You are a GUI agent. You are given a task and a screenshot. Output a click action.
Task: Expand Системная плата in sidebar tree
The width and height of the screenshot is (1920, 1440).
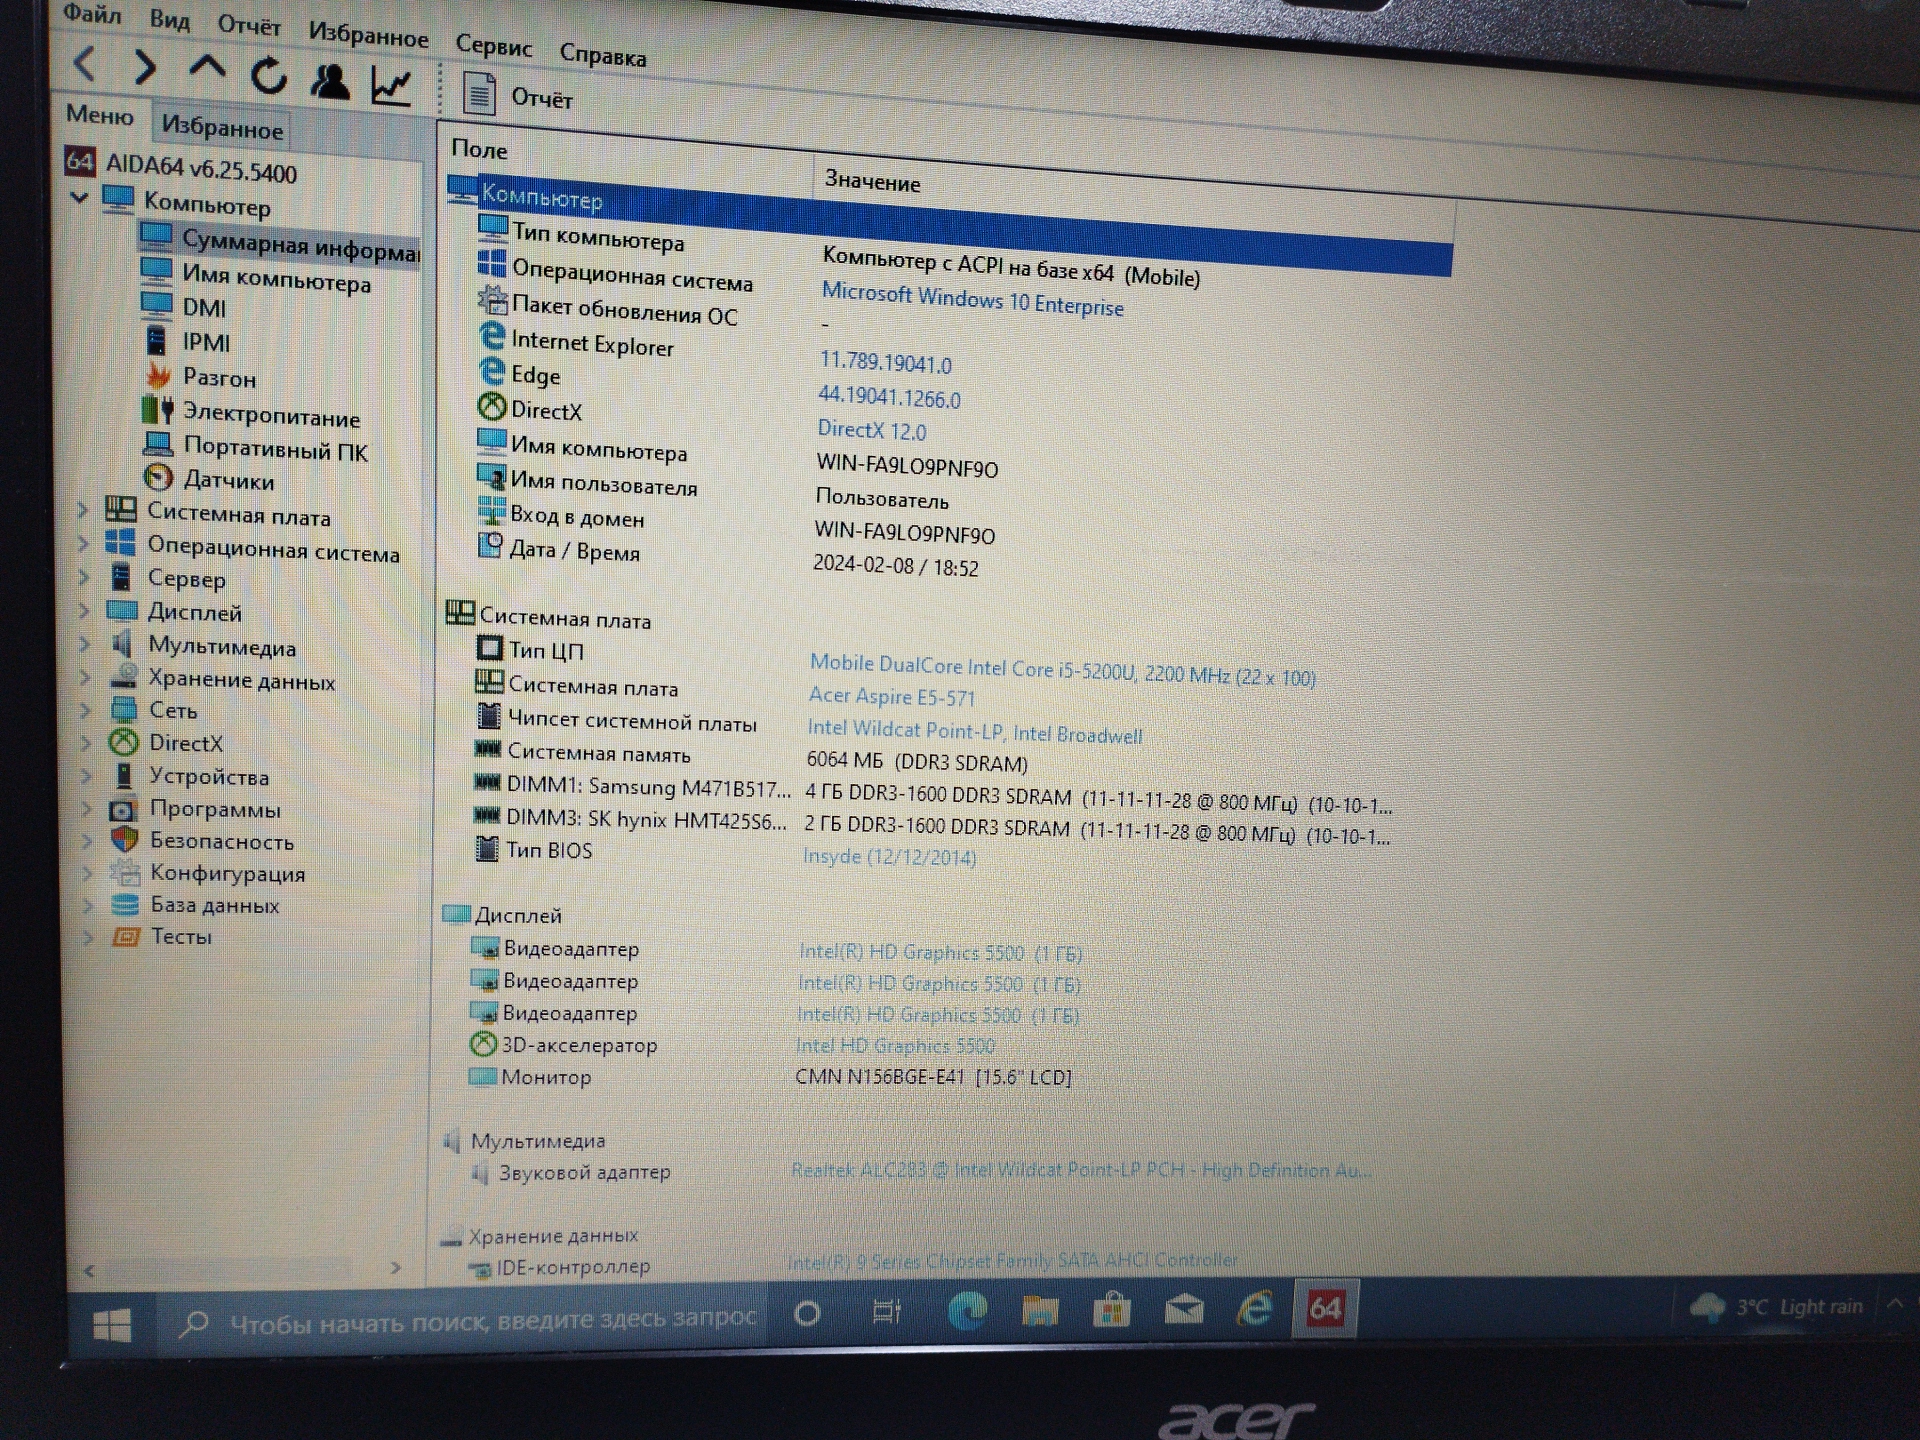(x=84, y=510)
